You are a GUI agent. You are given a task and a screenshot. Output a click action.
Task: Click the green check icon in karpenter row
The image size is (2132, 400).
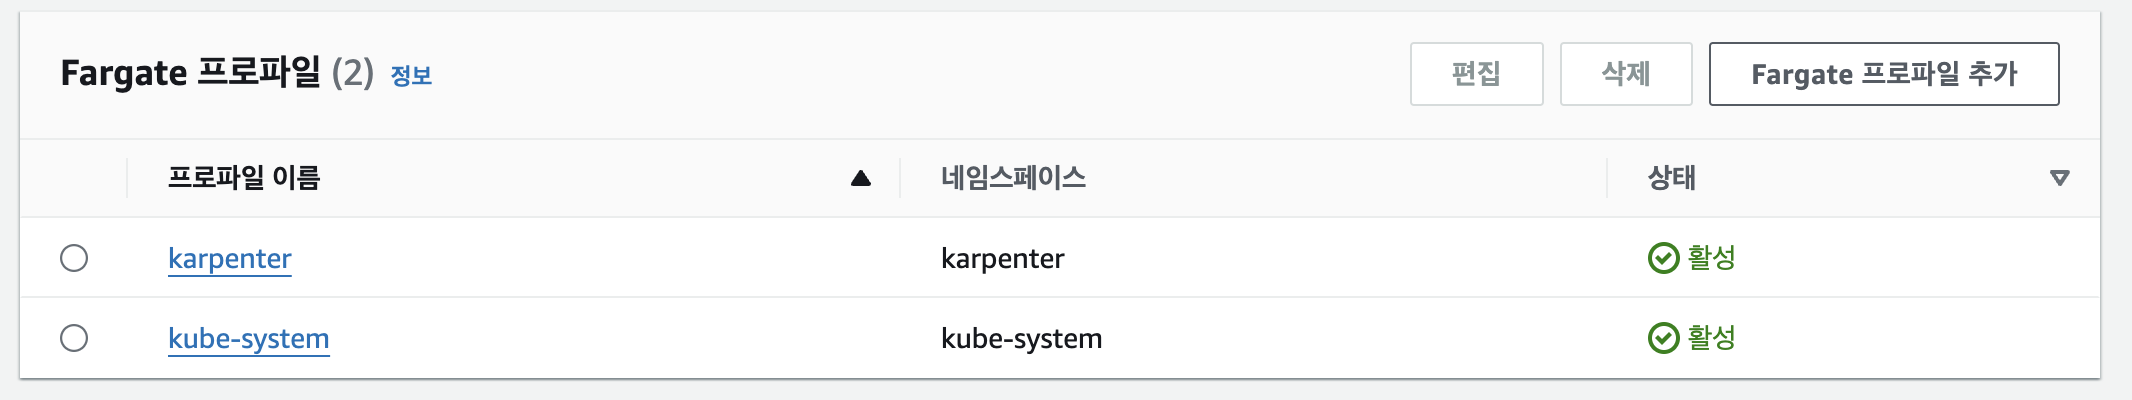coord(1663,258)
